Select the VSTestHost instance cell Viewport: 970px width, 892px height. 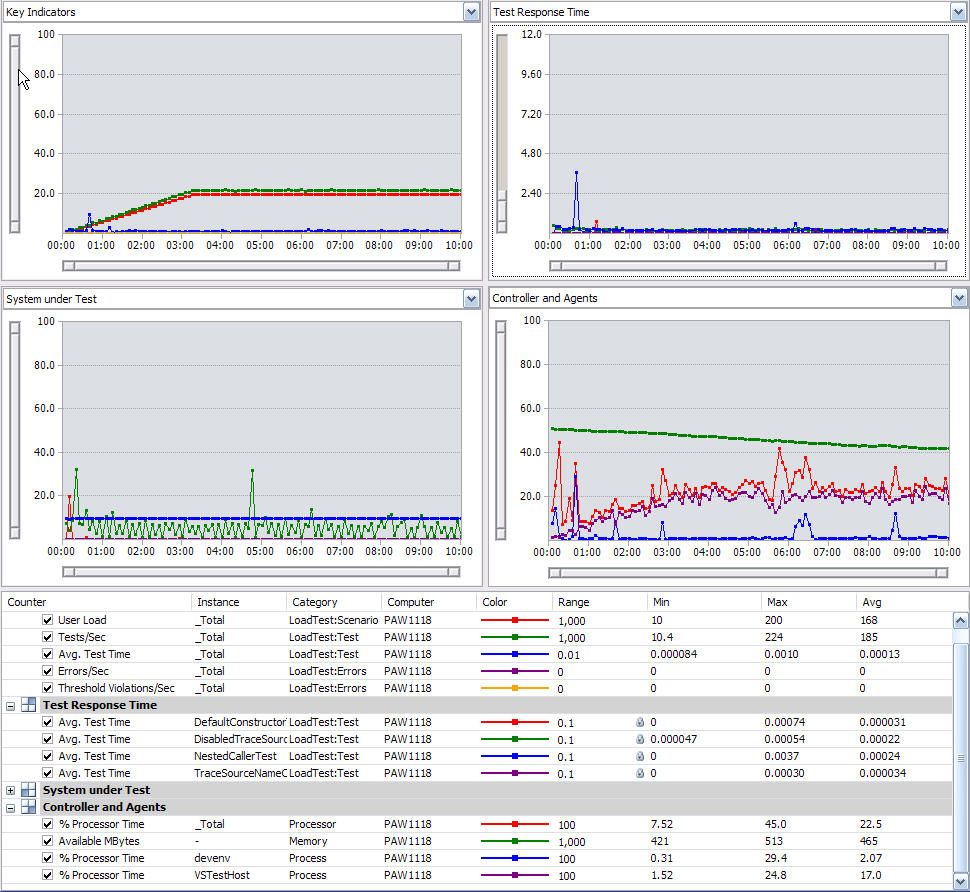point(222,875)
